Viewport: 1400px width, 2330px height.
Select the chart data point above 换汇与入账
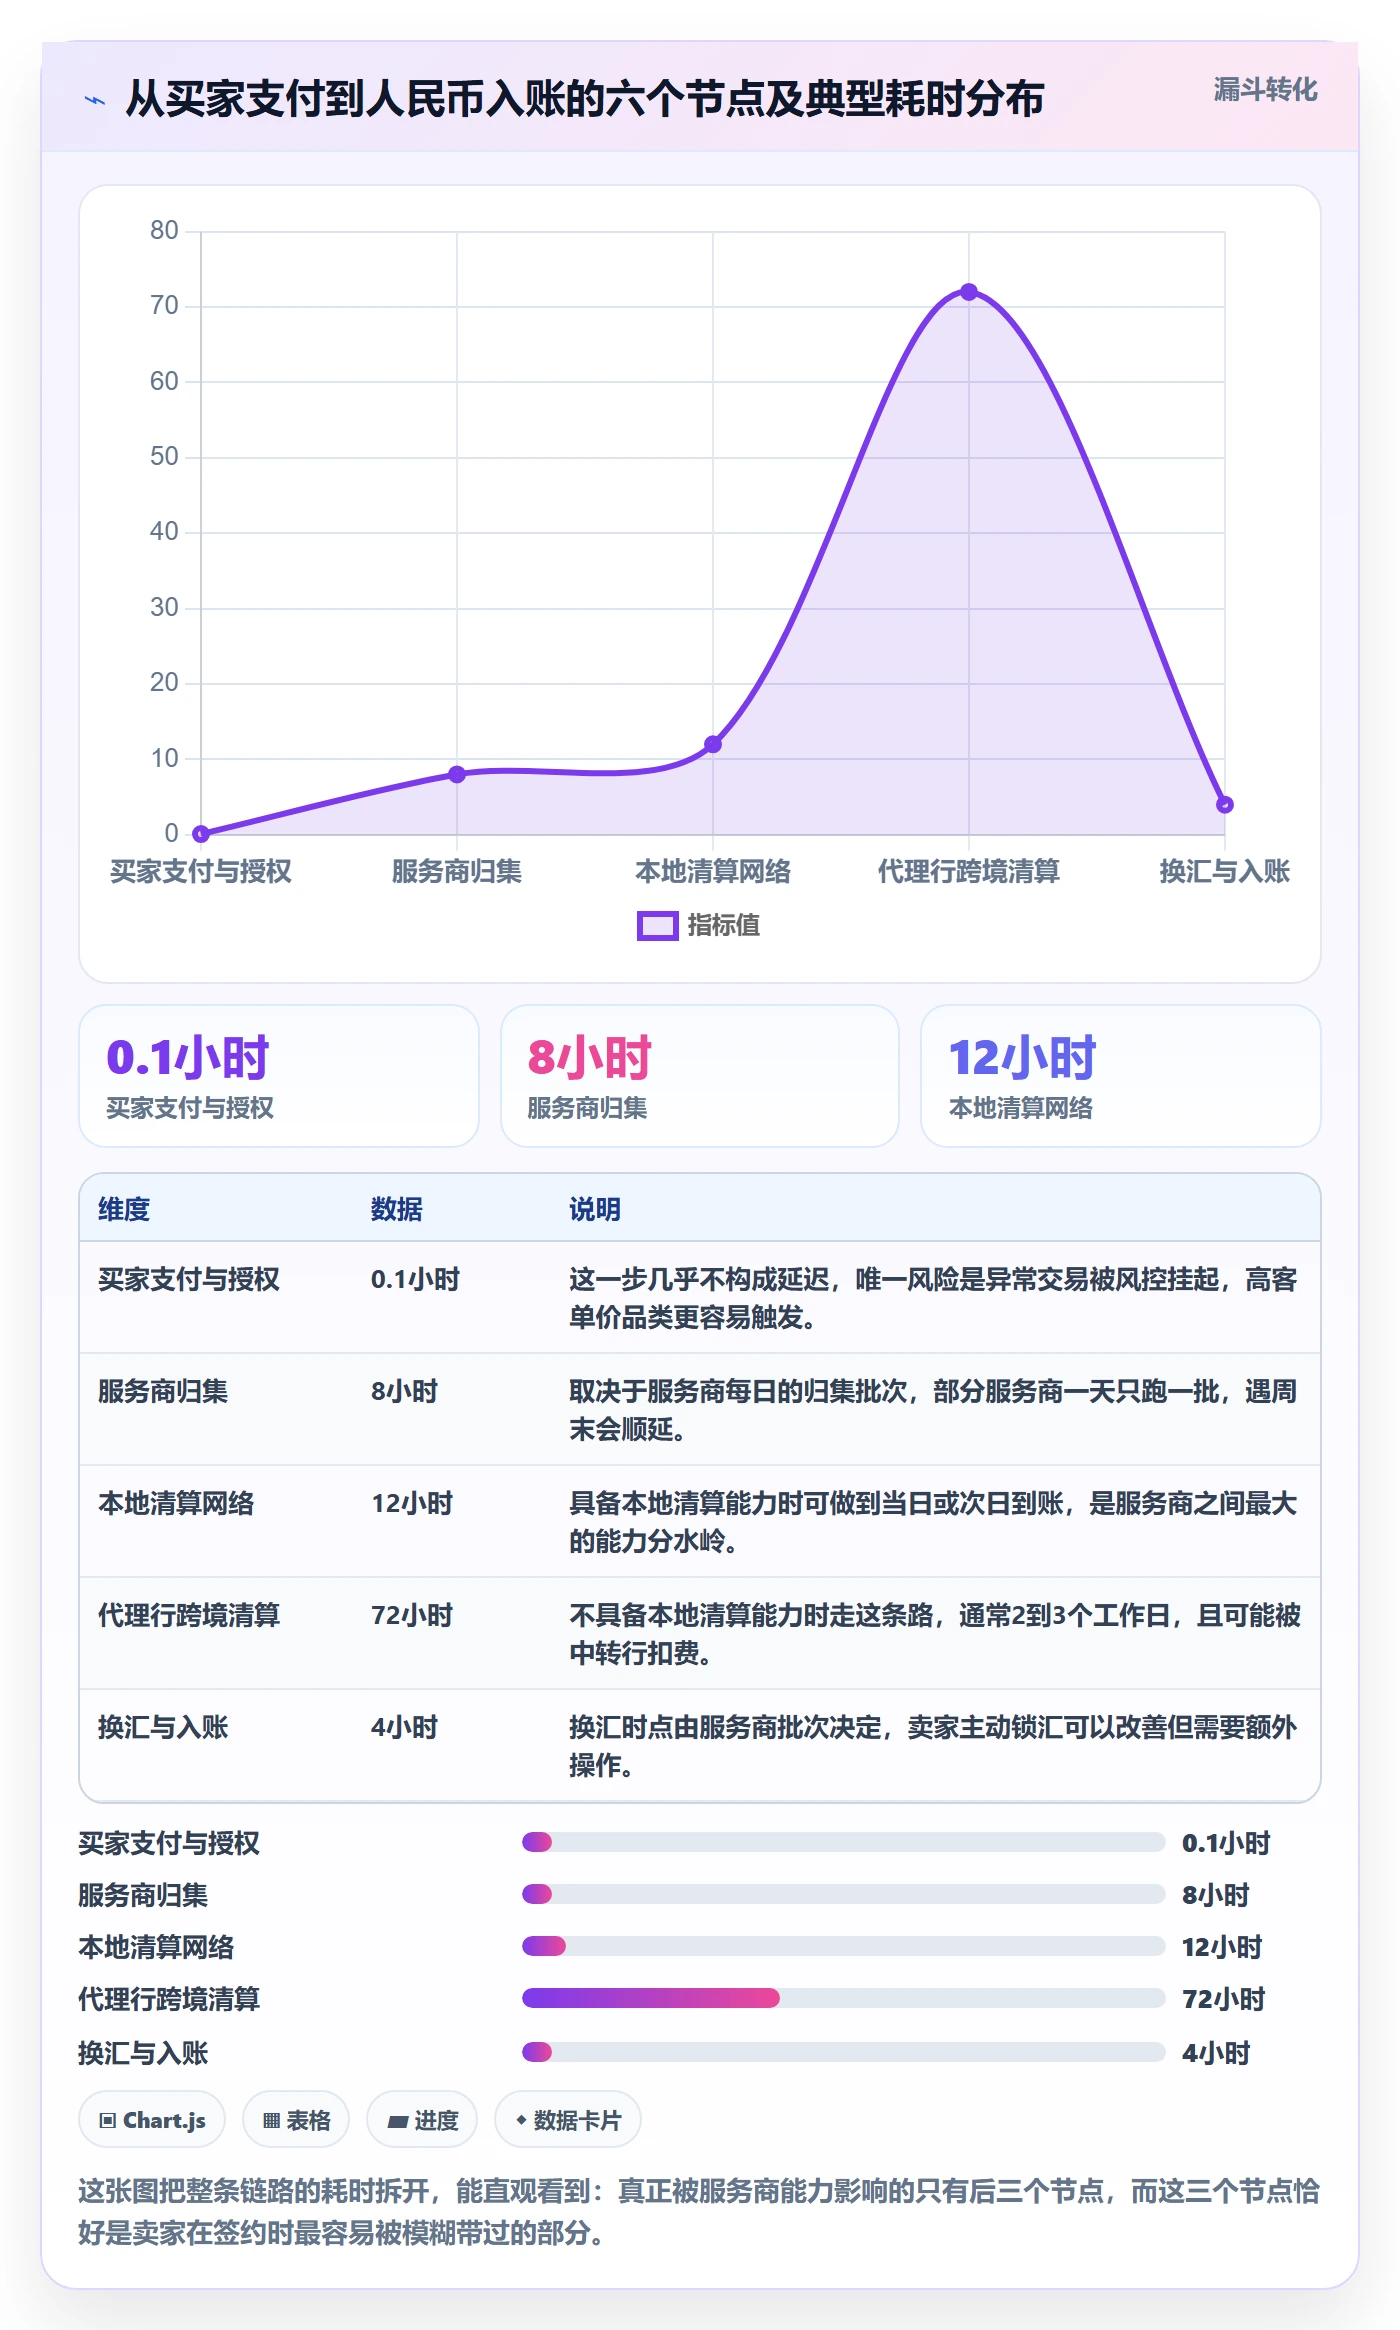point(1224,804)
